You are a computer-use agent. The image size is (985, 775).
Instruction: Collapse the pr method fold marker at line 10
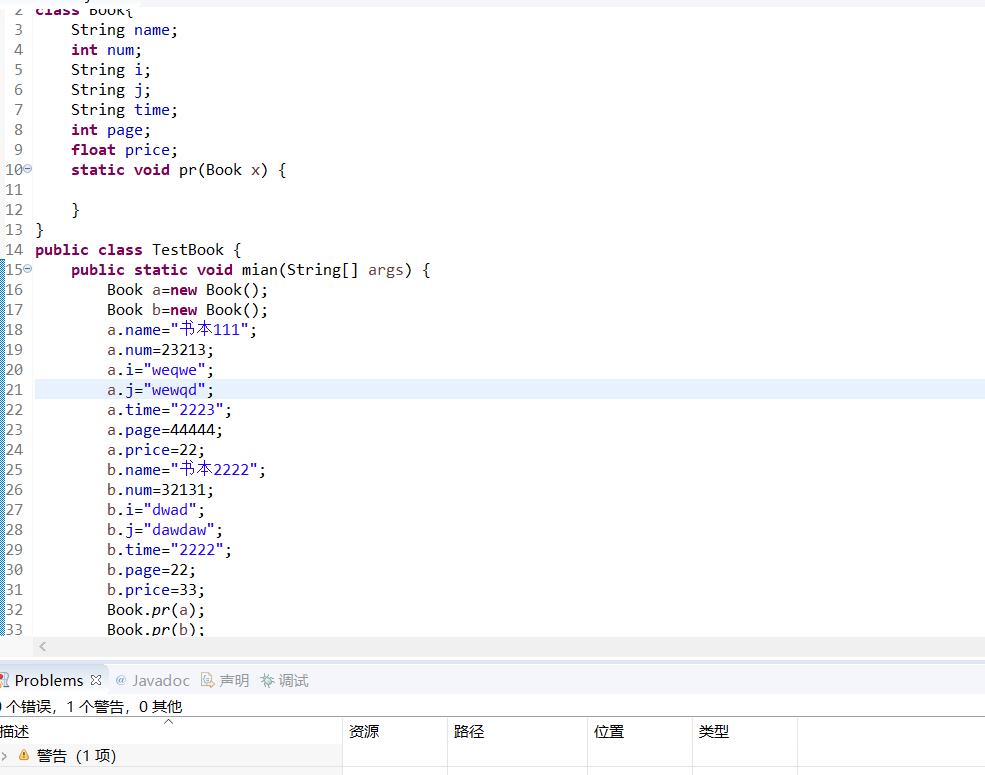click(x=28, y=168)
